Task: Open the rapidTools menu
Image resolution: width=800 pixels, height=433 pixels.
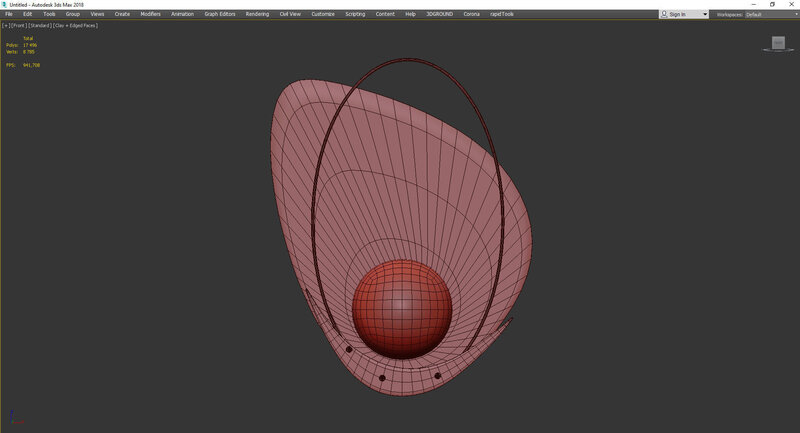Action: click(502, 14)
